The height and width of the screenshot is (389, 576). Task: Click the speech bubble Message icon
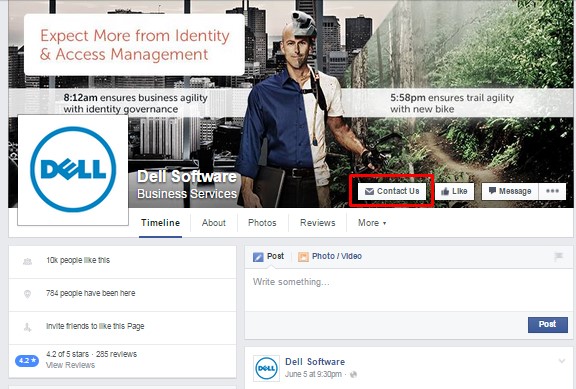(x=492, y=191)
